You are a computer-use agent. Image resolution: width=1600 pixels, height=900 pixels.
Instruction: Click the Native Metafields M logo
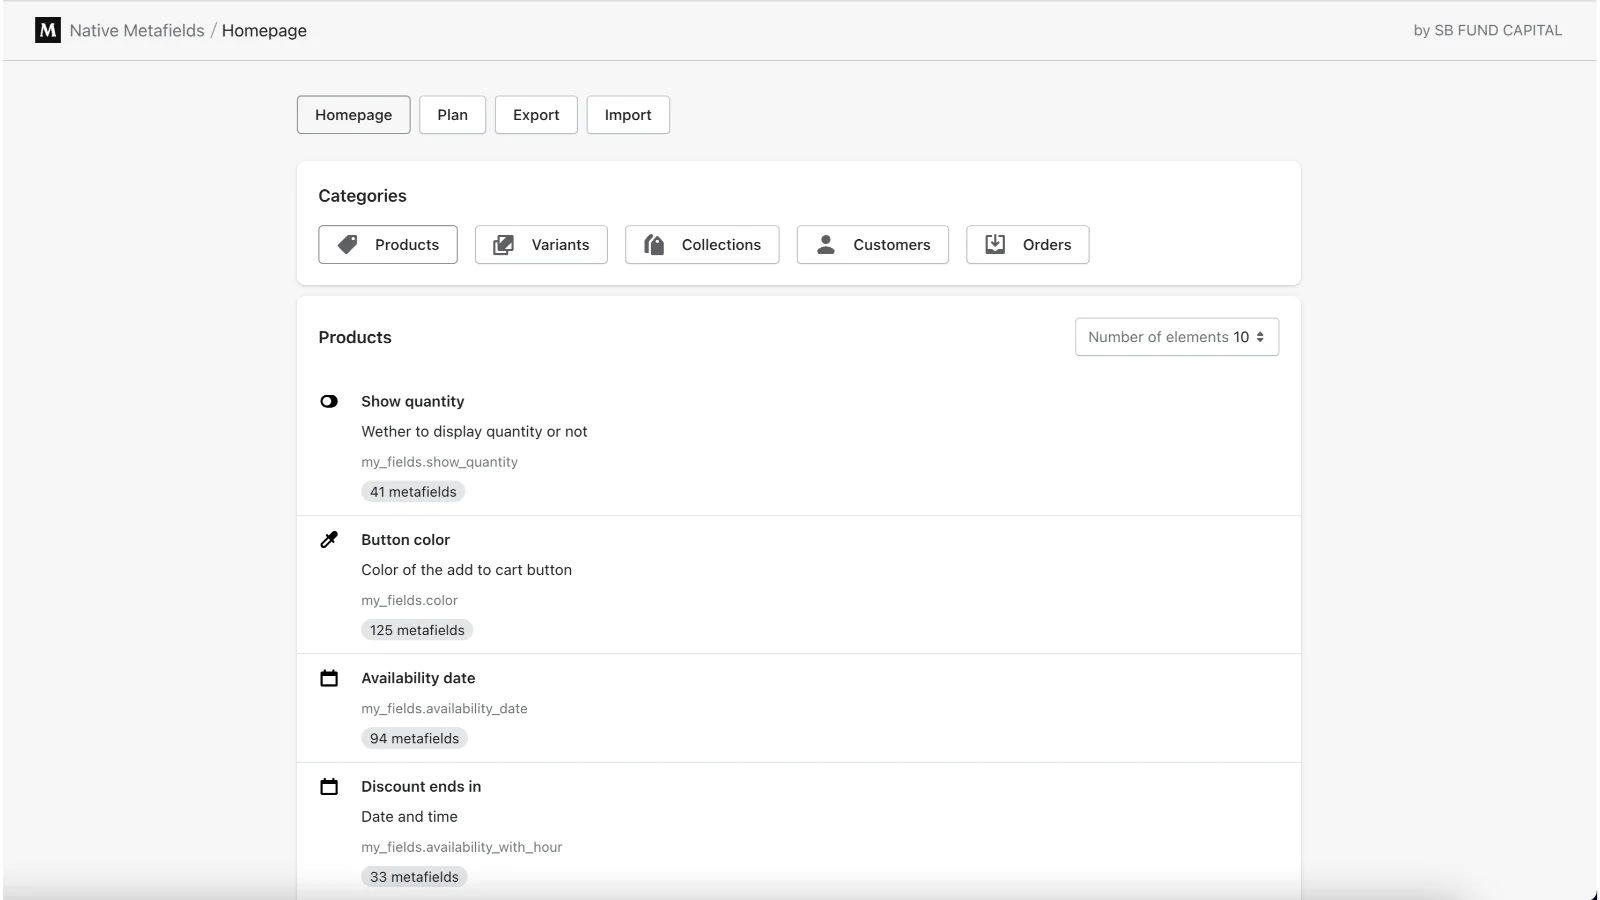(x=45, y=30)
